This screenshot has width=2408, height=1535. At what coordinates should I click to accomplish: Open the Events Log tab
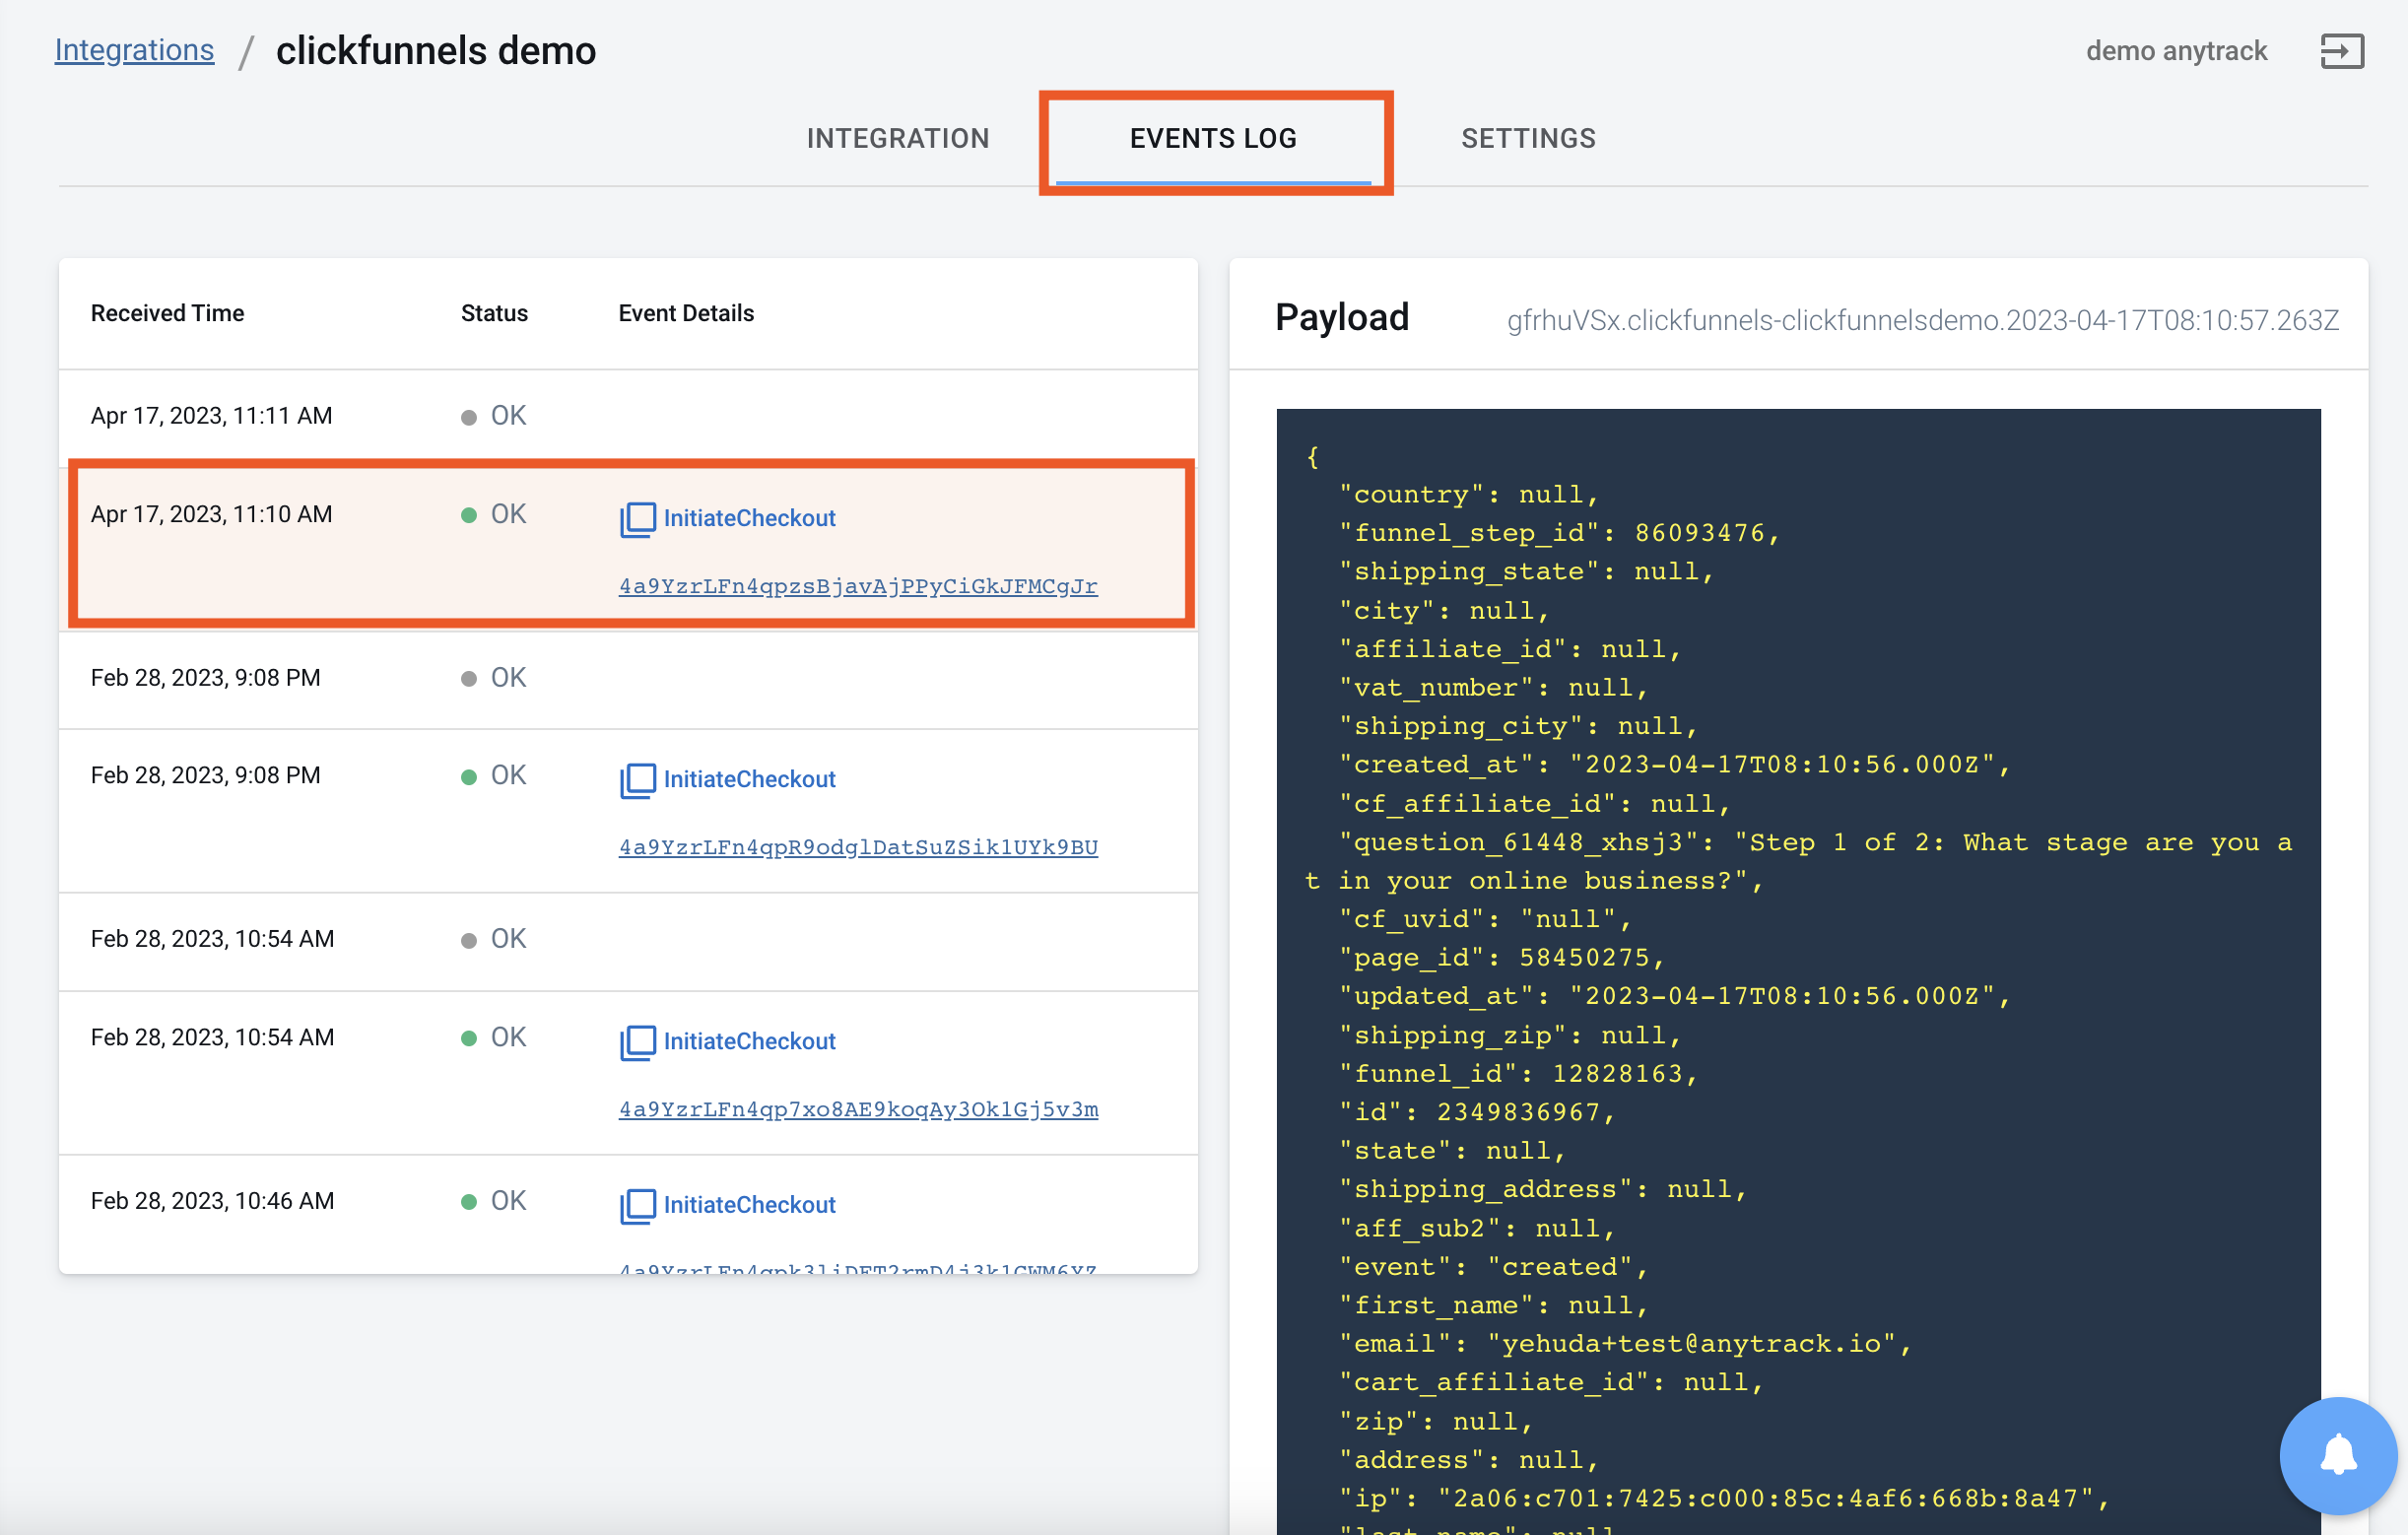[x=1212, y=138]
